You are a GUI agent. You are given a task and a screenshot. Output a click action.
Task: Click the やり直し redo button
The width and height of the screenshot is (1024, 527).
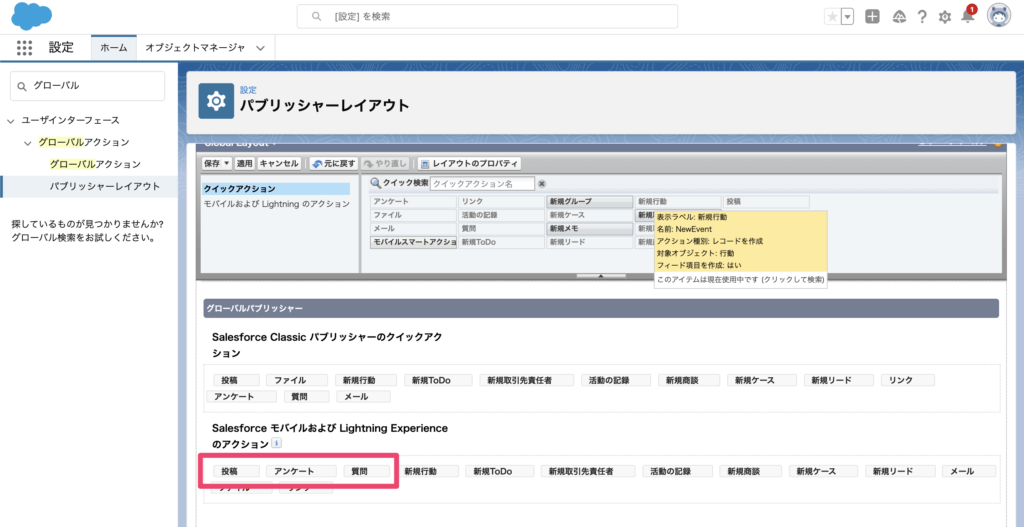pos(385,163)
